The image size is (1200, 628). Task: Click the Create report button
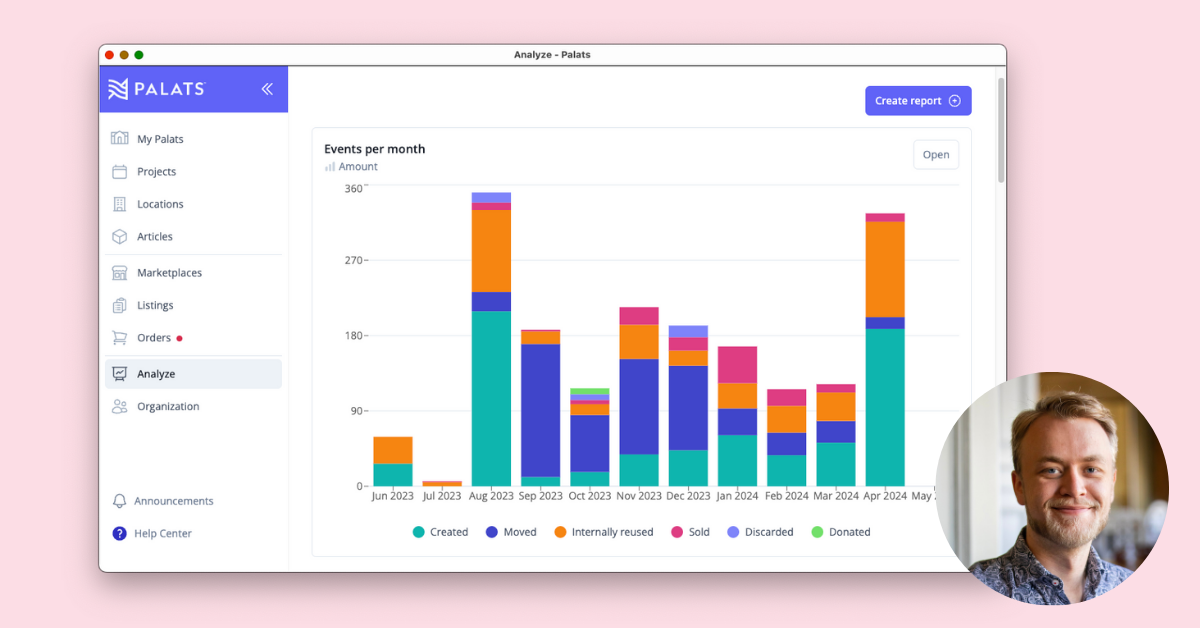[x=917, y=101]
